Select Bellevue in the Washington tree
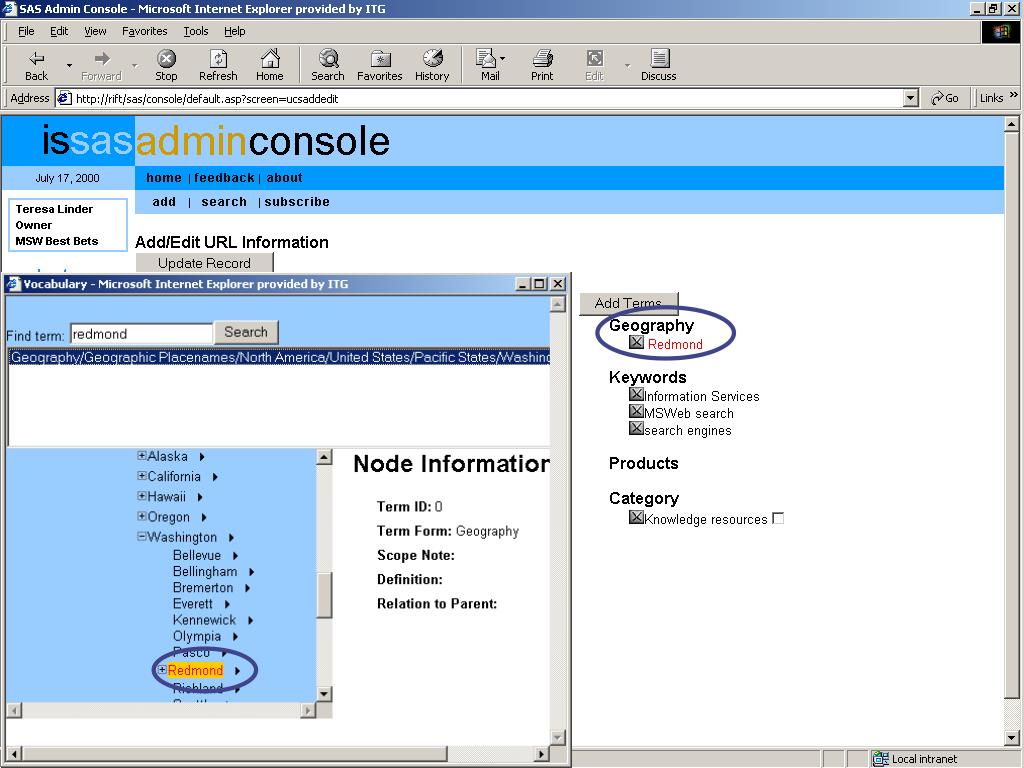 click(197, 555)
